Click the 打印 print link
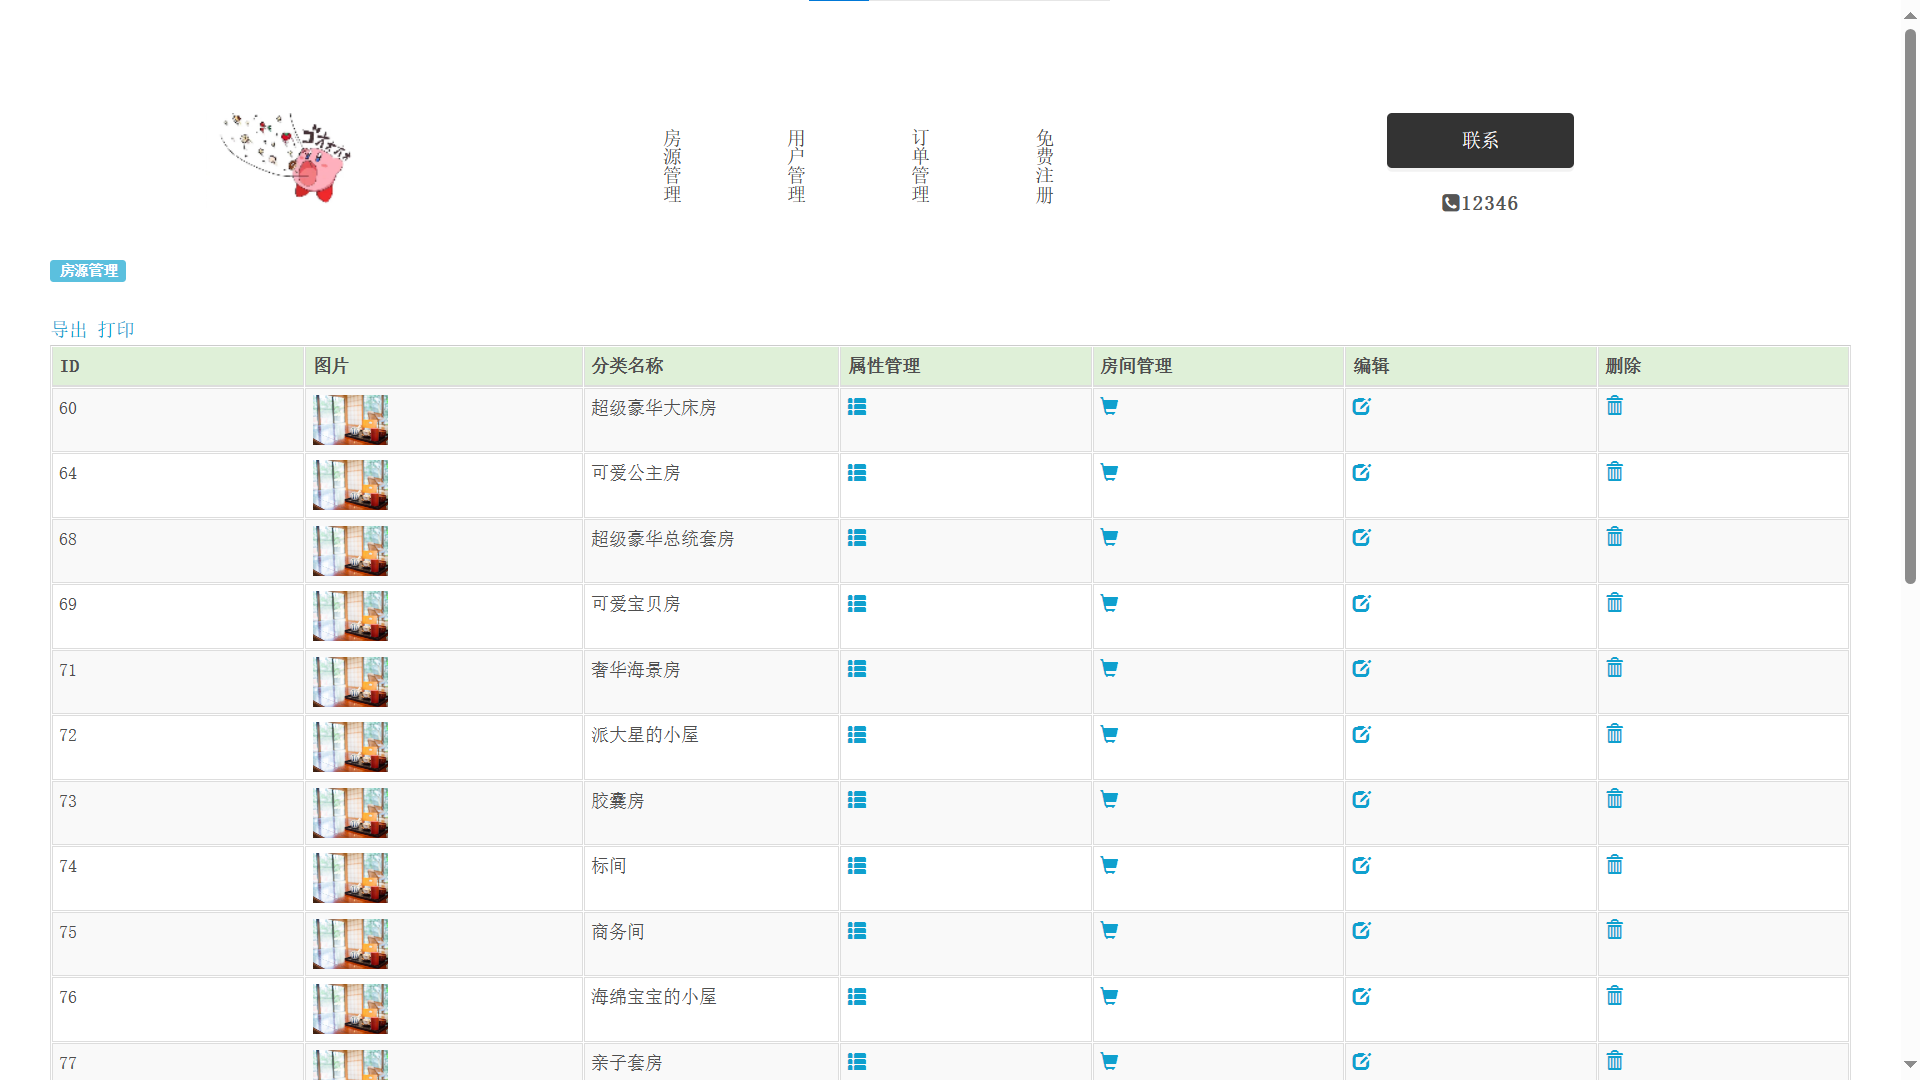1920x1080 pixels. (x=116, y=330)
